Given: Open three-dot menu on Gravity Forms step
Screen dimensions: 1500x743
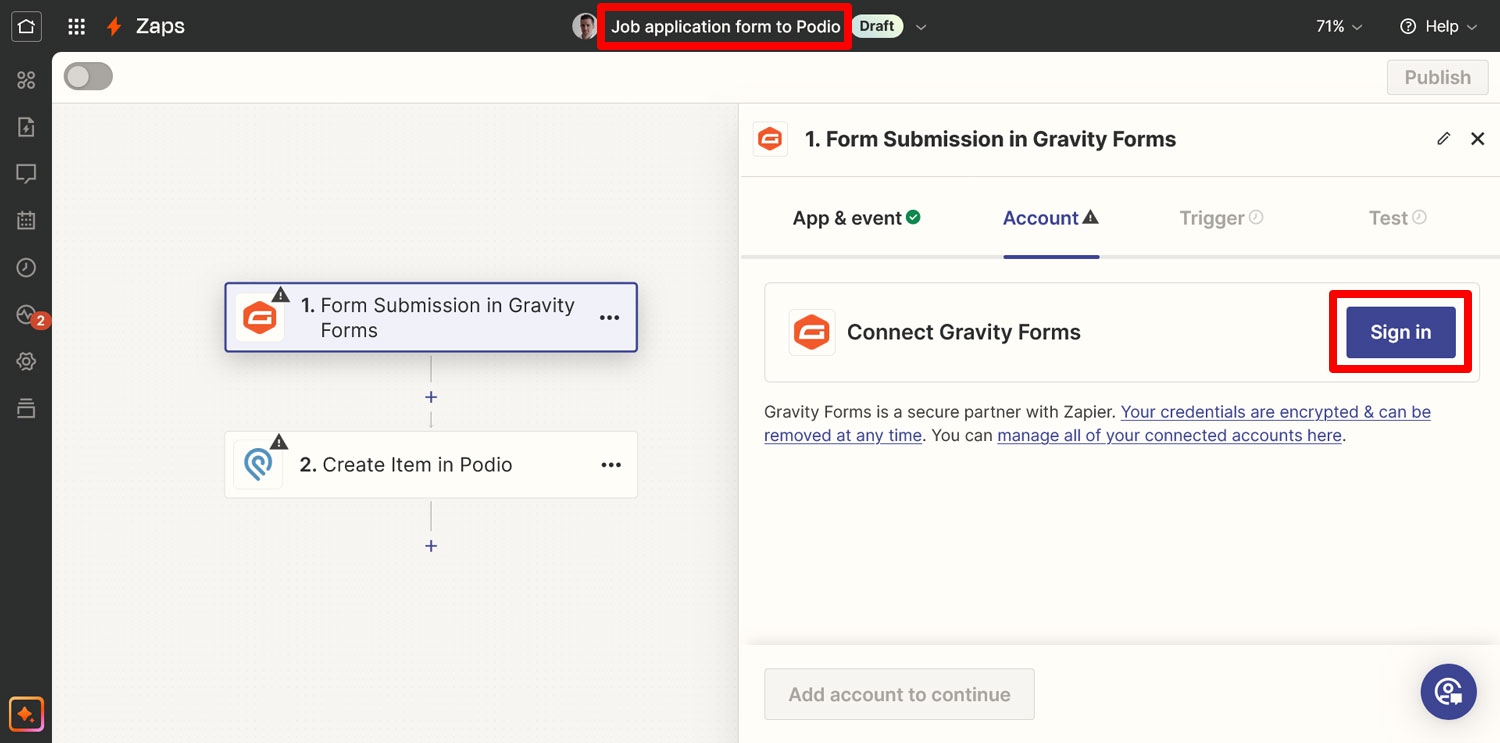Looking at the screenshot, I should (x=609, y=318).
